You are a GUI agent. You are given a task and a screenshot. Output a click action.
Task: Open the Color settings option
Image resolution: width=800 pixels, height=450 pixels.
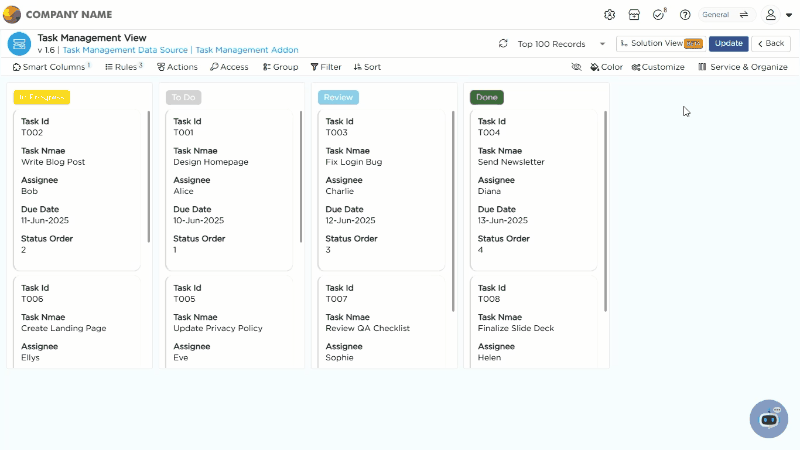coord(606,67)
